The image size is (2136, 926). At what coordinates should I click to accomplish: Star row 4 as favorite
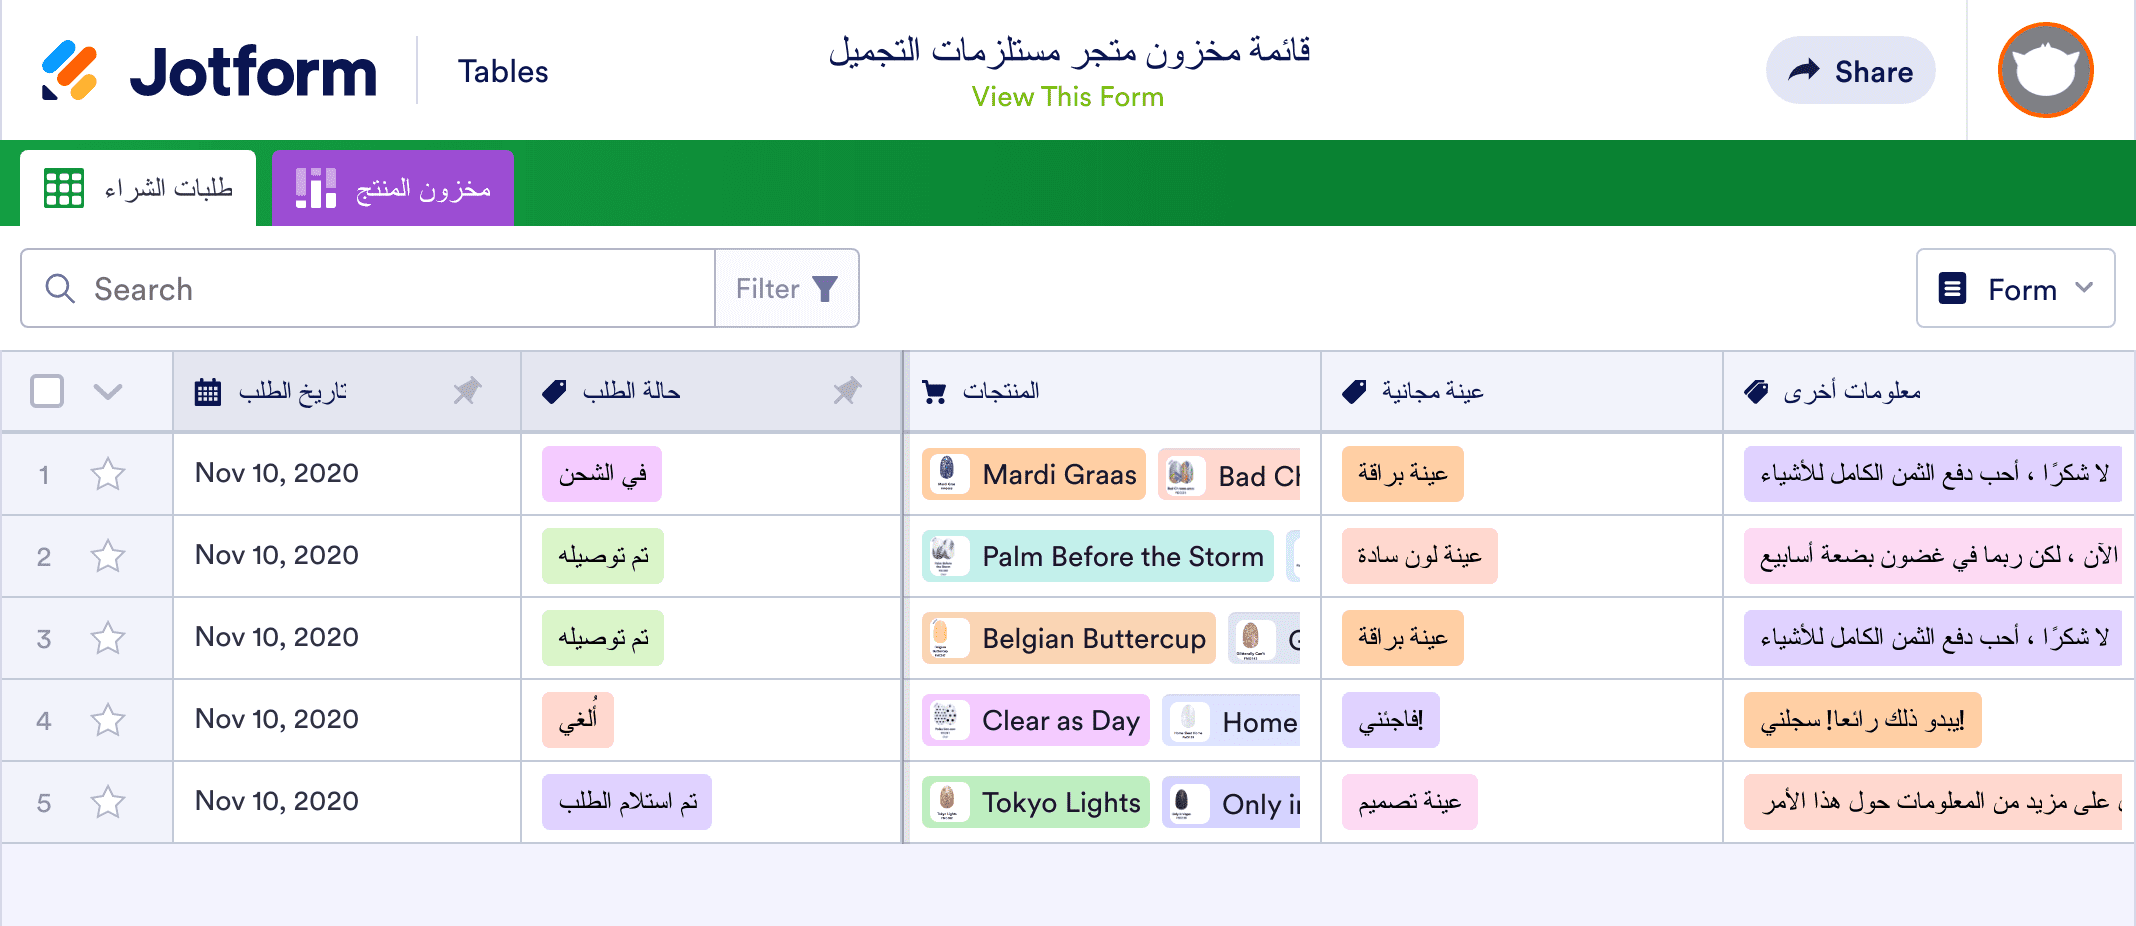coord(108,719)
